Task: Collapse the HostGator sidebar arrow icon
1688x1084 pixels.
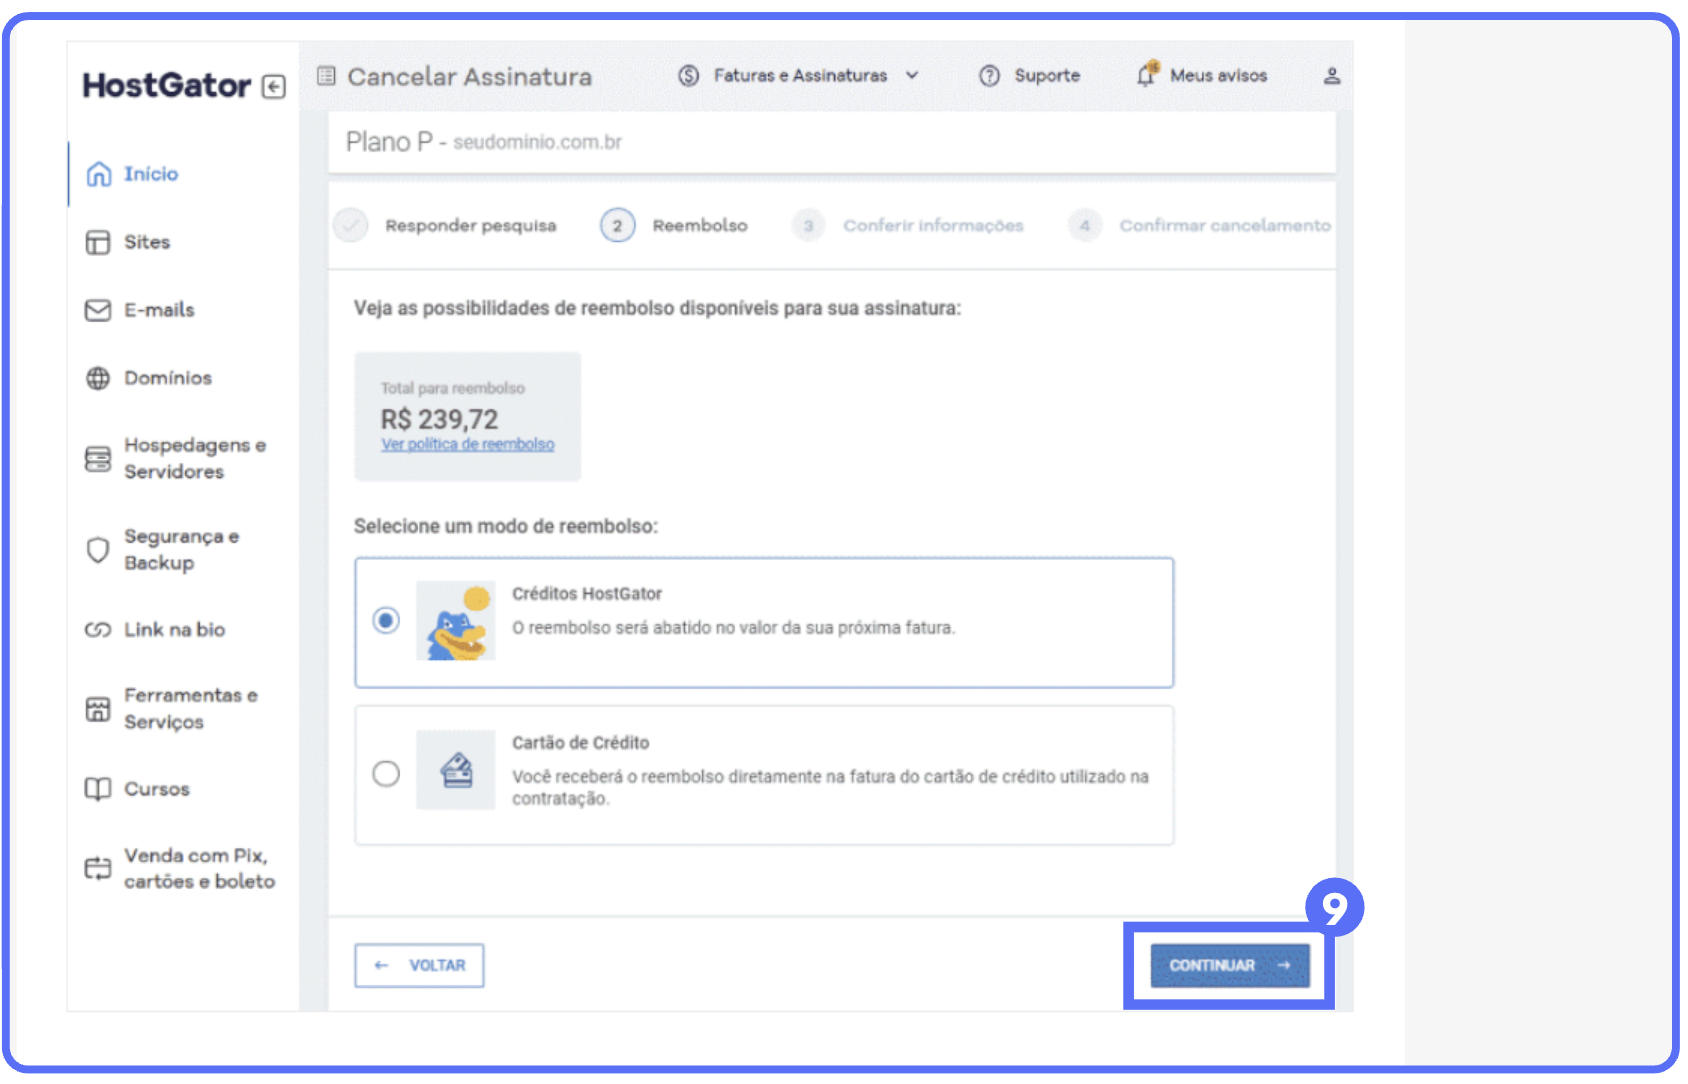Action: [273, 87]
